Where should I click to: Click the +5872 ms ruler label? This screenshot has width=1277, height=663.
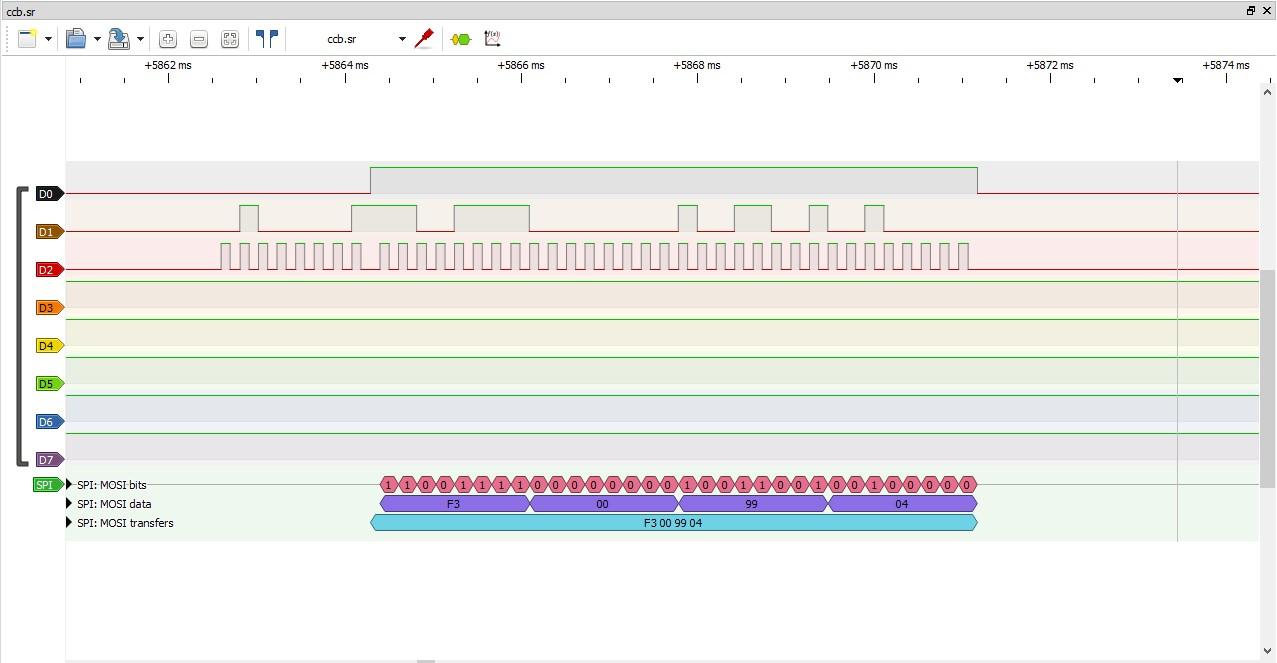coord(1050,65)
